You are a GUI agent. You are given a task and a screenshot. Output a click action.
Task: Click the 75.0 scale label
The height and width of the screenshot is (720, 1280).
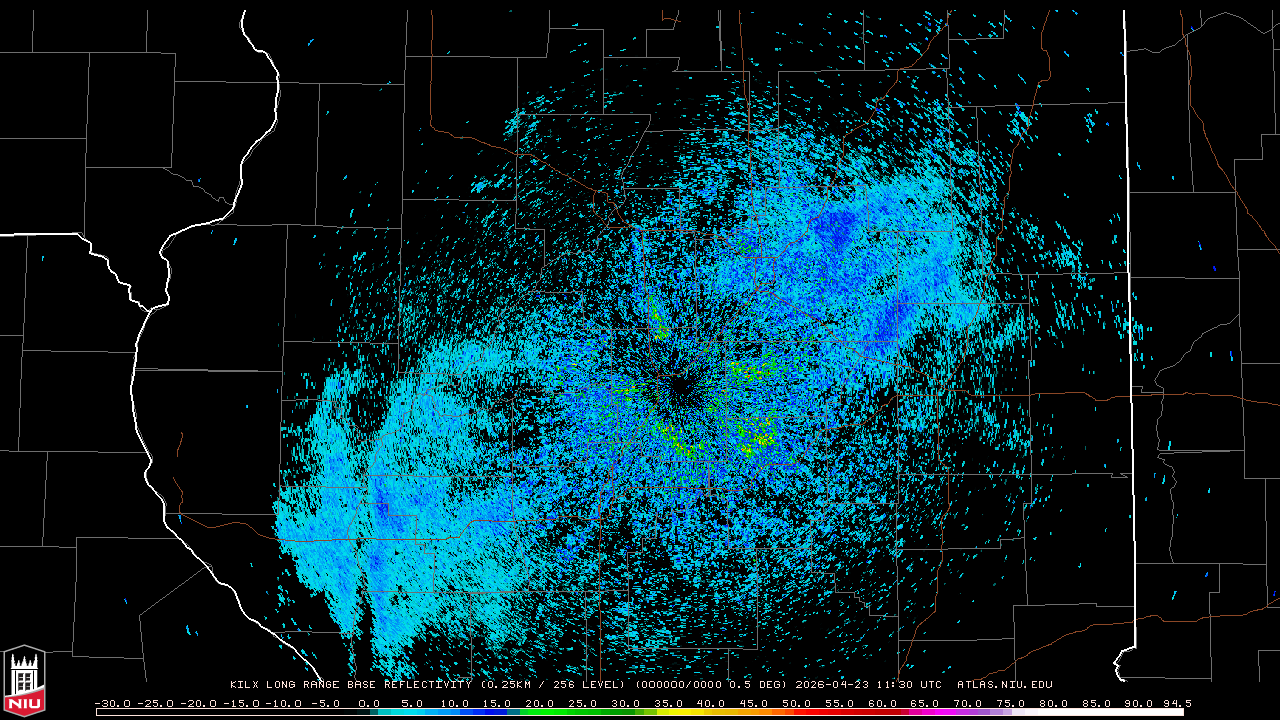[x=1011, y=703]
